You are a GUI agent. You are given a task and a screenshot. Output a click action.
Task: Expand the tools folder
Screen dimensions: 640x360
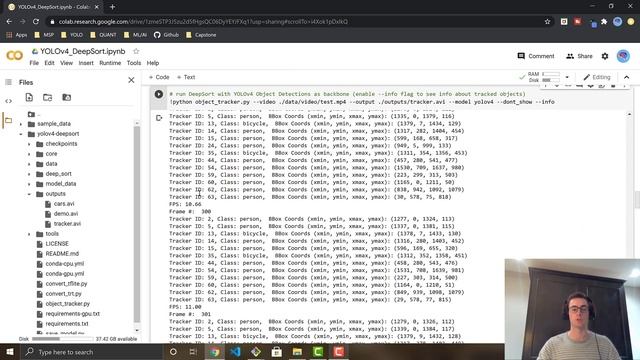click(29, 234)
